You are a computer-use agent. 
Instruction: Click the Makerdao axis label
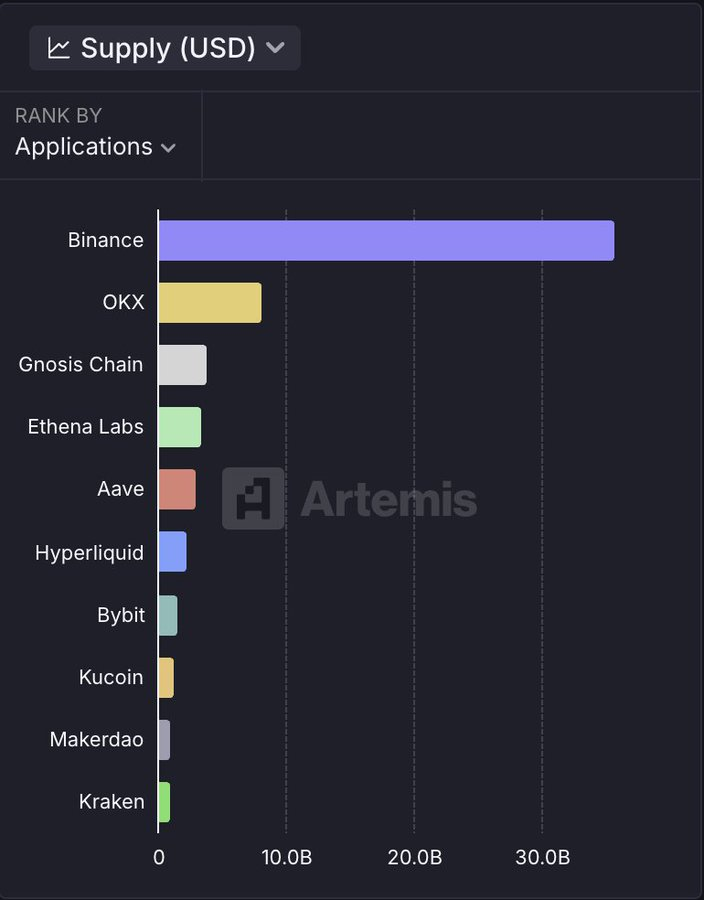96,740
